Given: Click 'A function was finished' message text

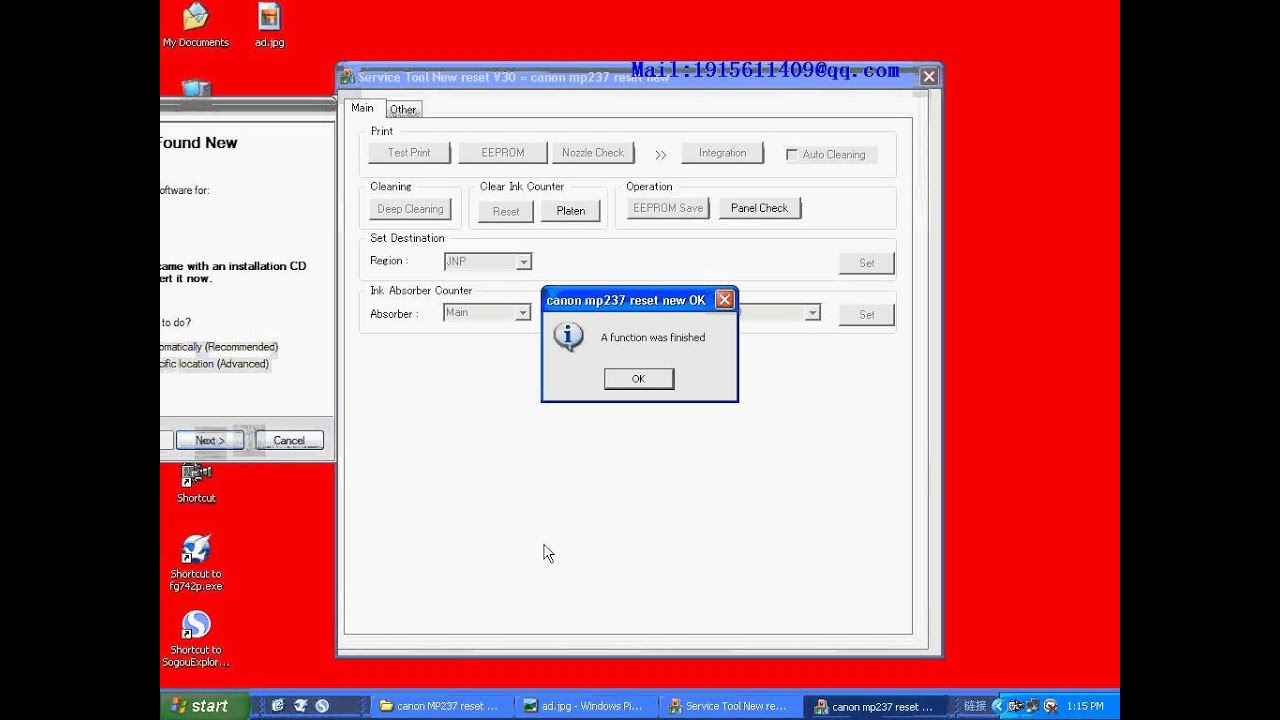Looking at the screenshot, I should (653, 338).
